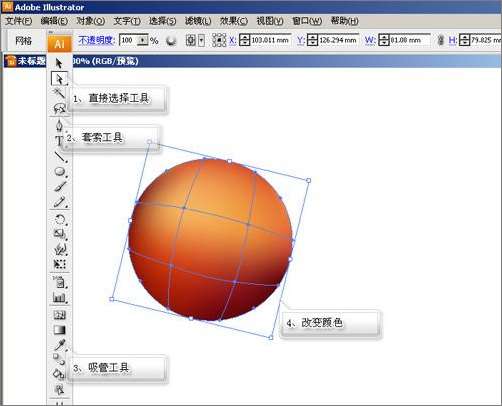Select the Magic Wand tool

point(59,93)
